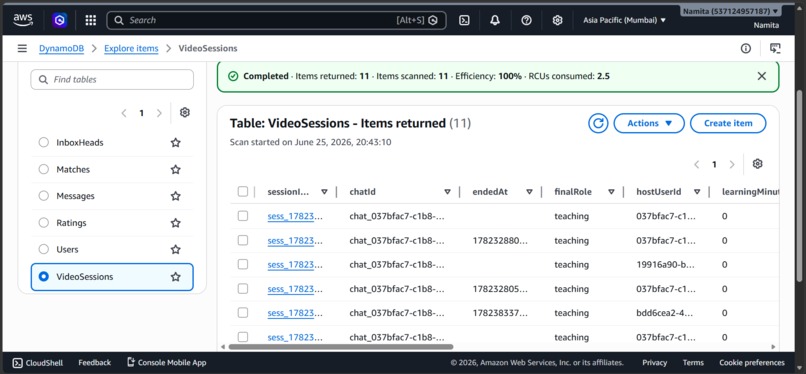
Task: Select the Ratings radio button
Action: [x=44, y=222]
